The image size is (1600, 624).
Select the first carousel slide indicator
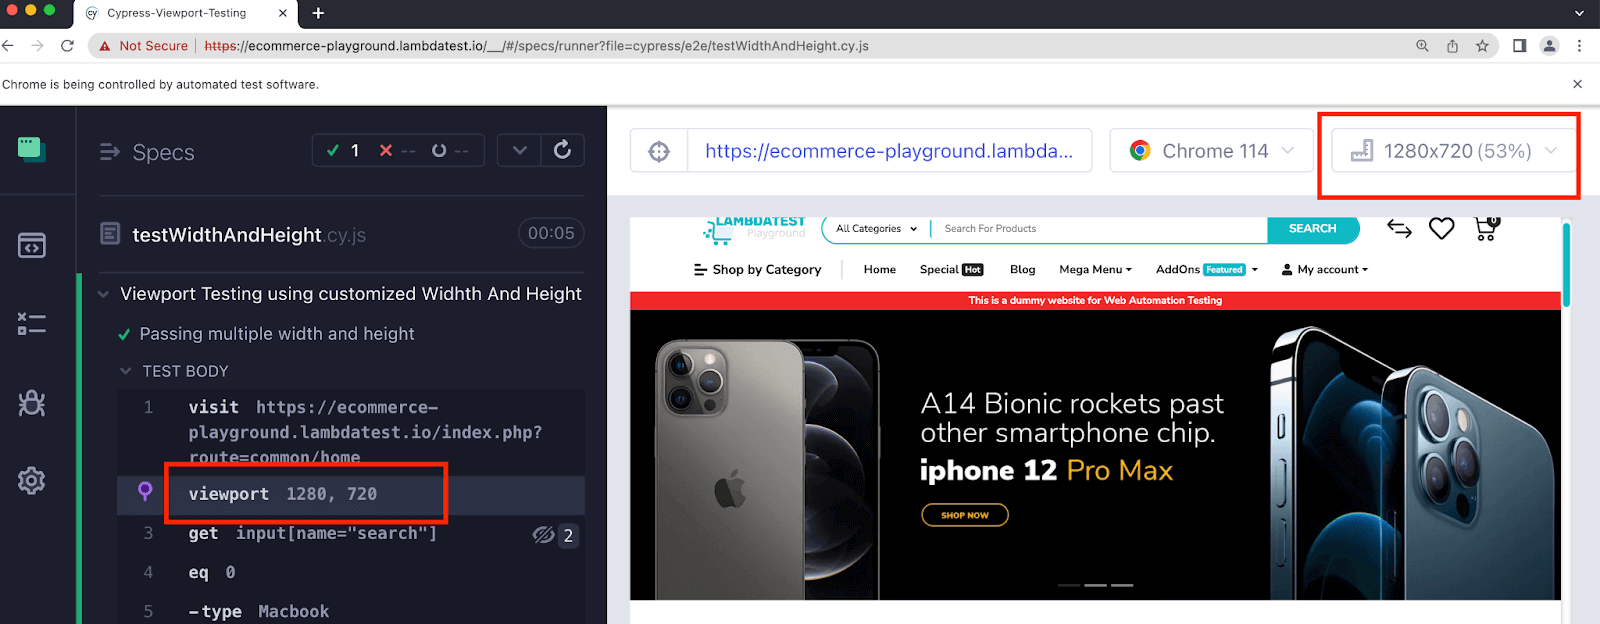1069,585
